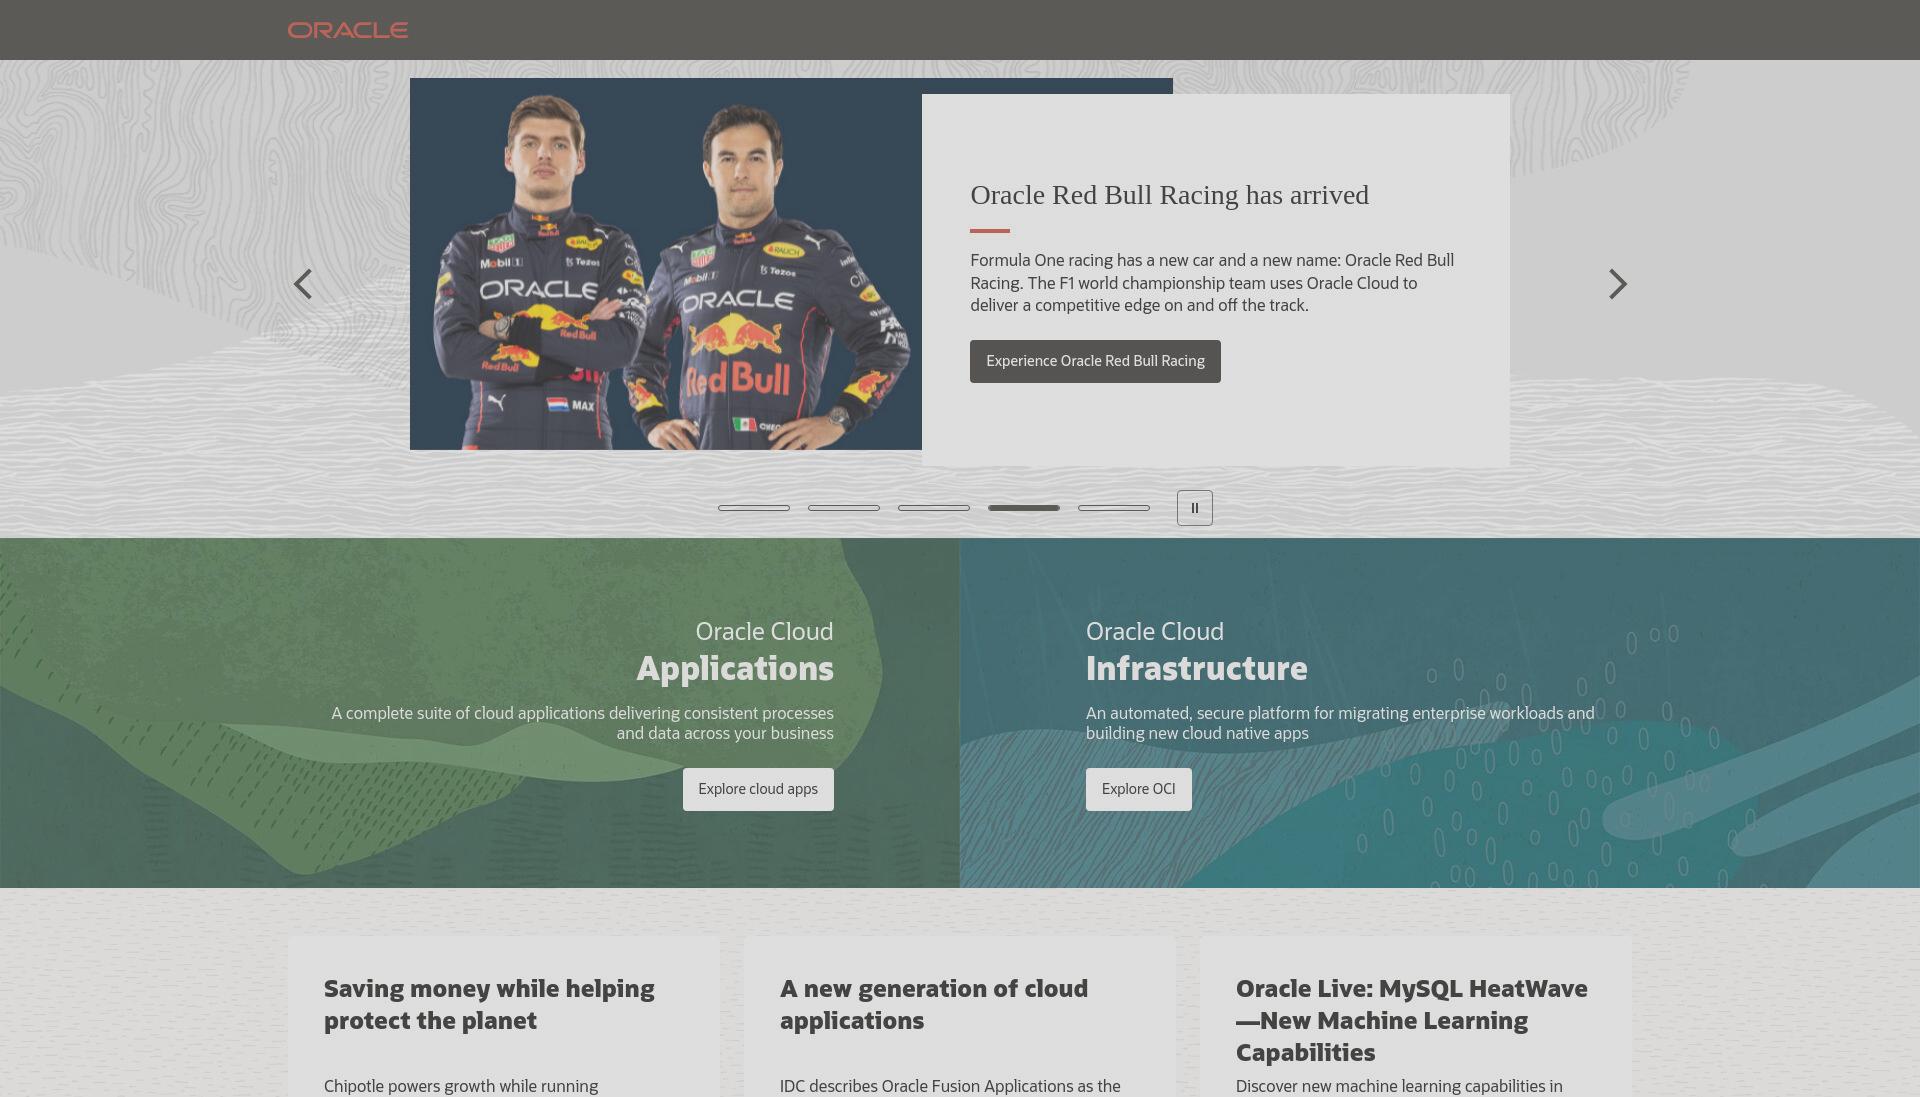Click the Oracle Cloud Applications heading

(735, 652)
